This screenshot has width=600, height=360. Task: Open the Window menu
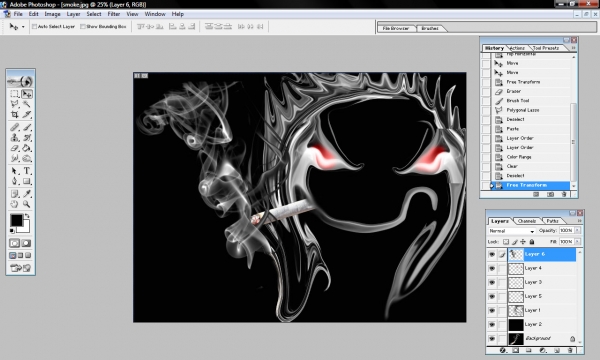coord(155,14)
